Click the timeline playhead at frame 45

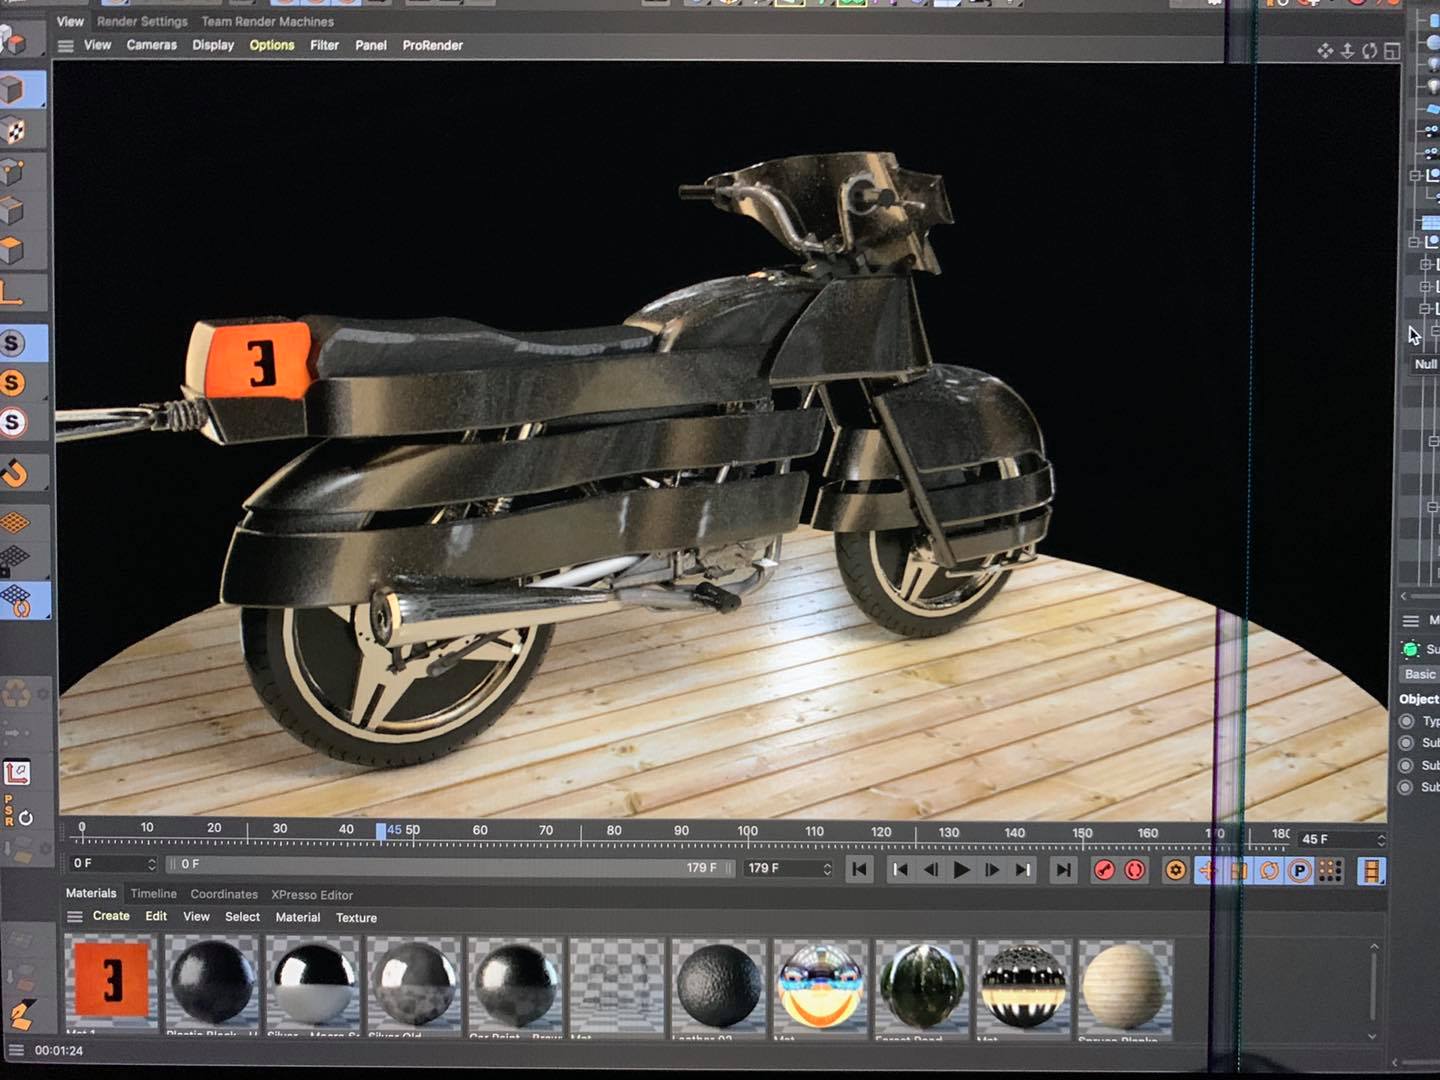click(381, 831)
